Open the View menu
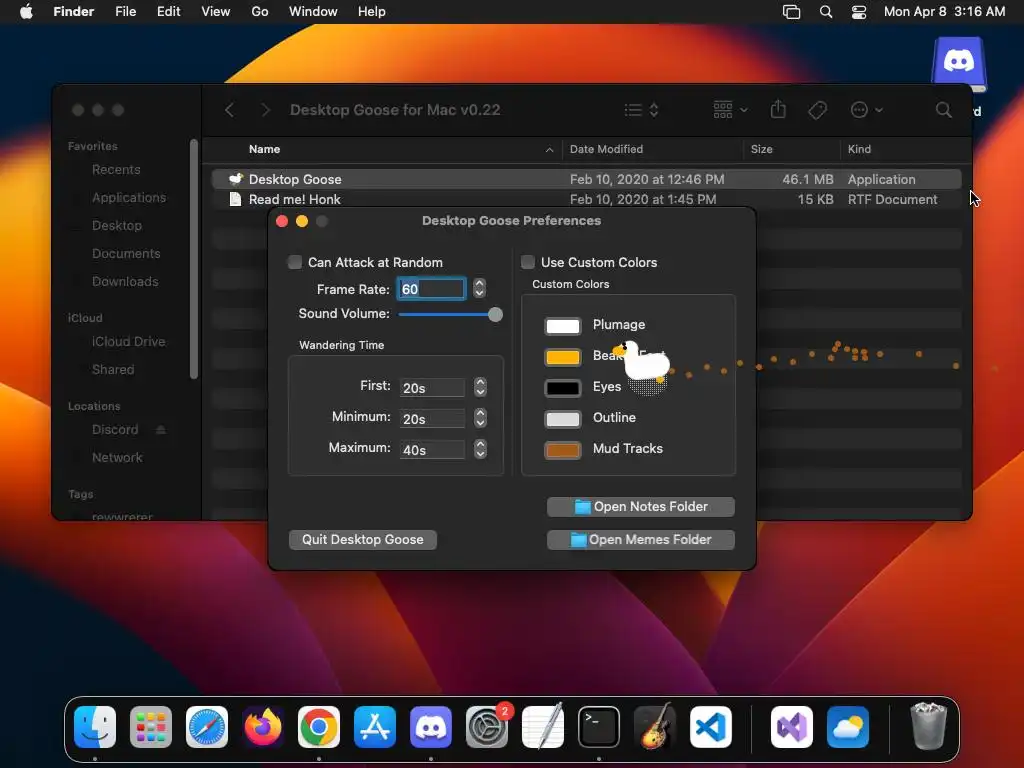The width and height of the screenshot is (1024, 768). click(x=216, y=12)
